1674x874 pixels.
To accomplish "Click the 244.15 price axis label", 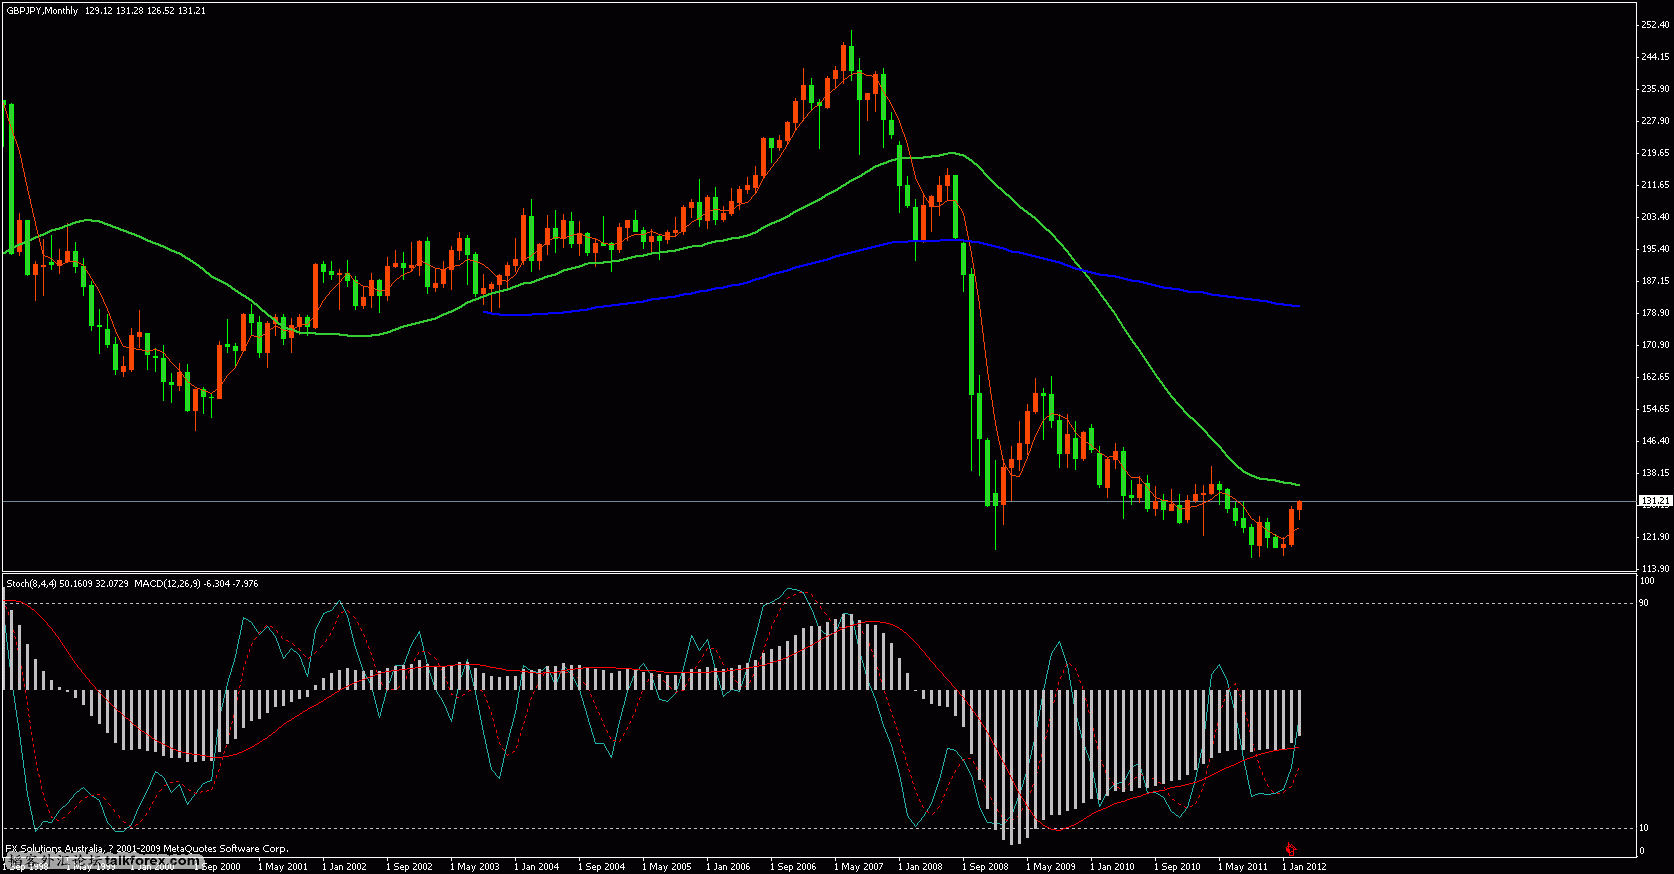I will pos(1655,57).
